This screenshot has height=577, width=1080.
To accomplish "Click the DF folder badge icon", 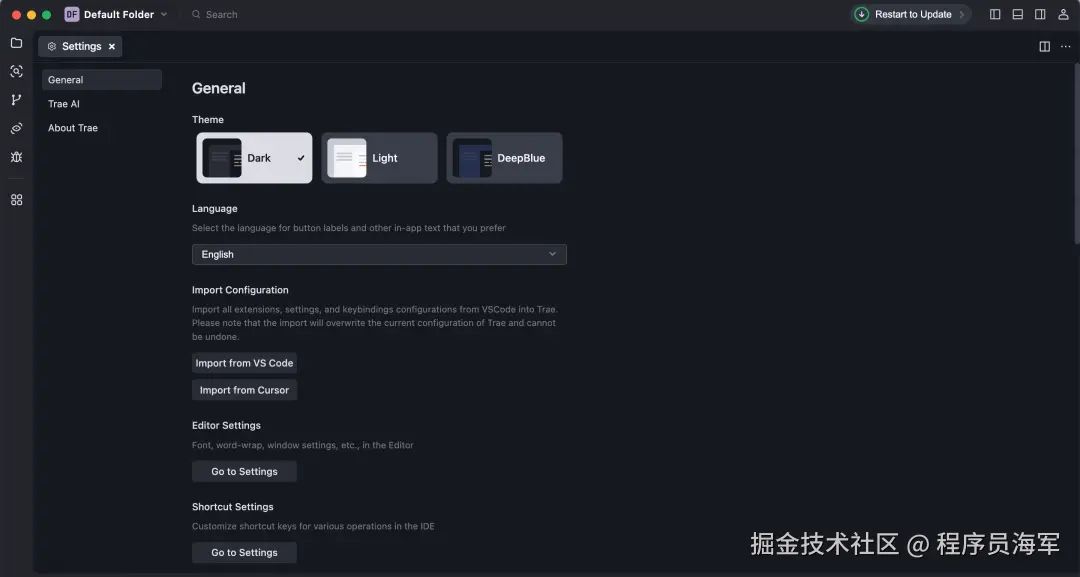I will coord(72,14).
